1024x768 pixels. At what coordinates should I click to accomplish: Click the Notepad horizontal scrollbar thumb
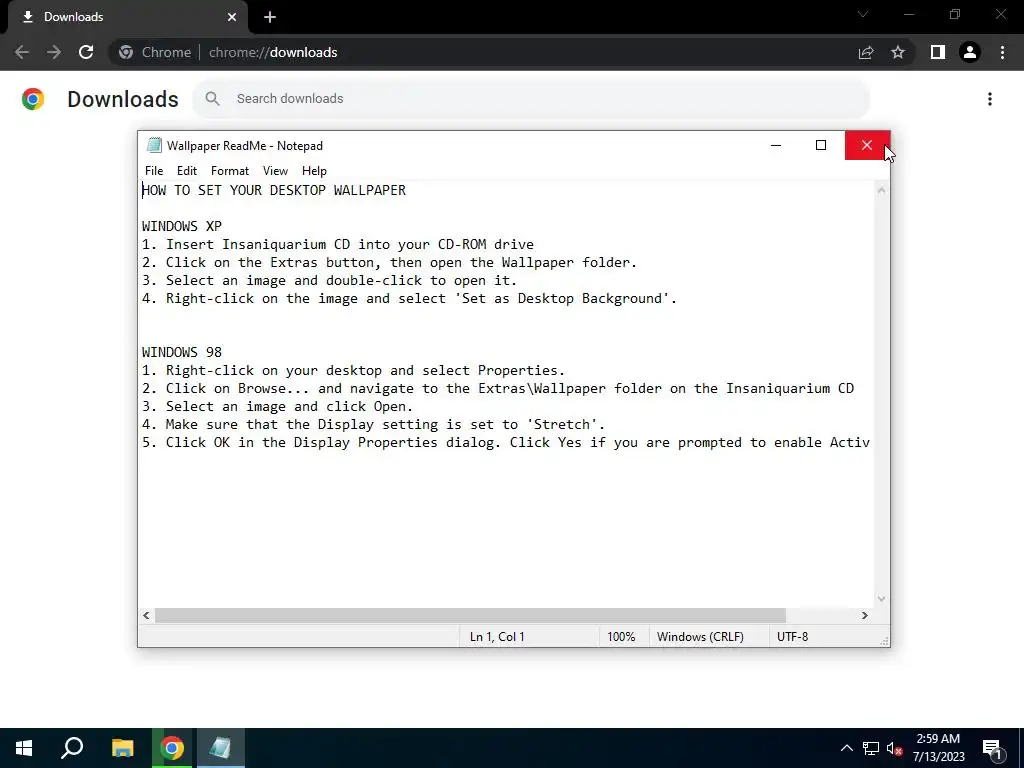[470, 615]
